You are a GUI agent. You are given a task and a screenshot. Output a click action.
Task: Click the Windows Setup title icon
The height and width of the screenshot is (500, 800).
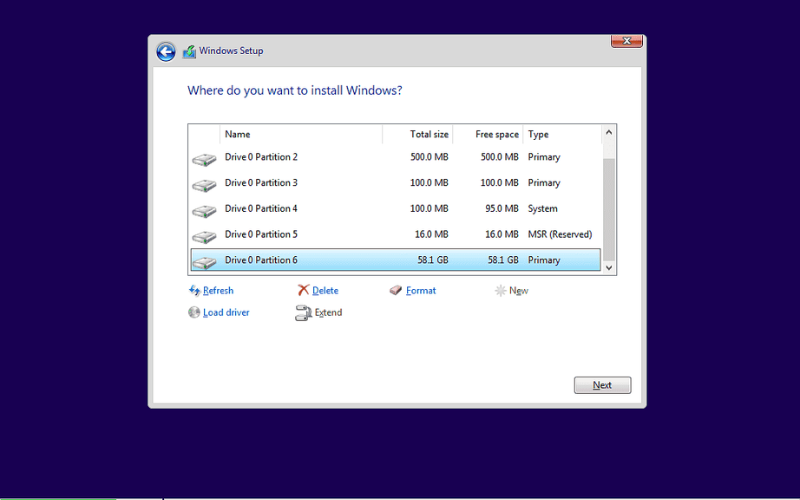tap(189, 52)
